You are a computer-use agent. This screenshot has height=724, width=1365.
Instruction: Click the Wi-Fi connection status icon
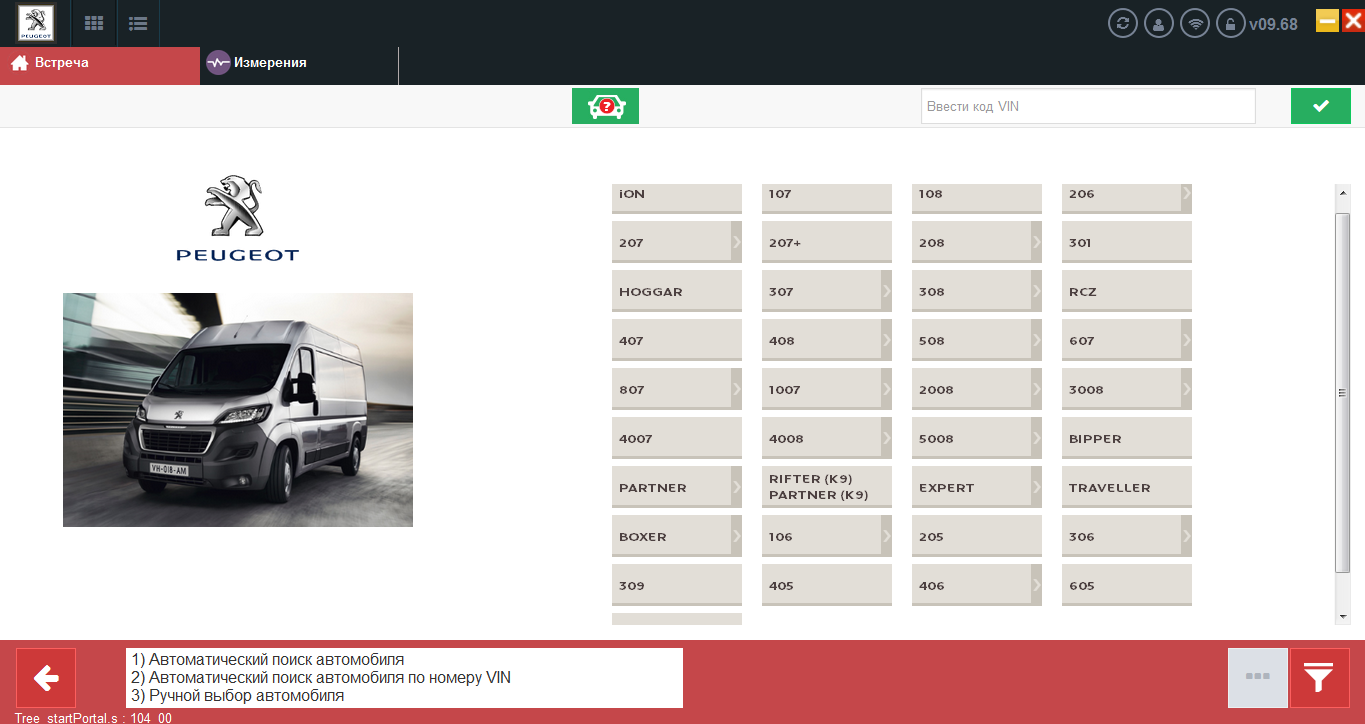coord(1195,23)
